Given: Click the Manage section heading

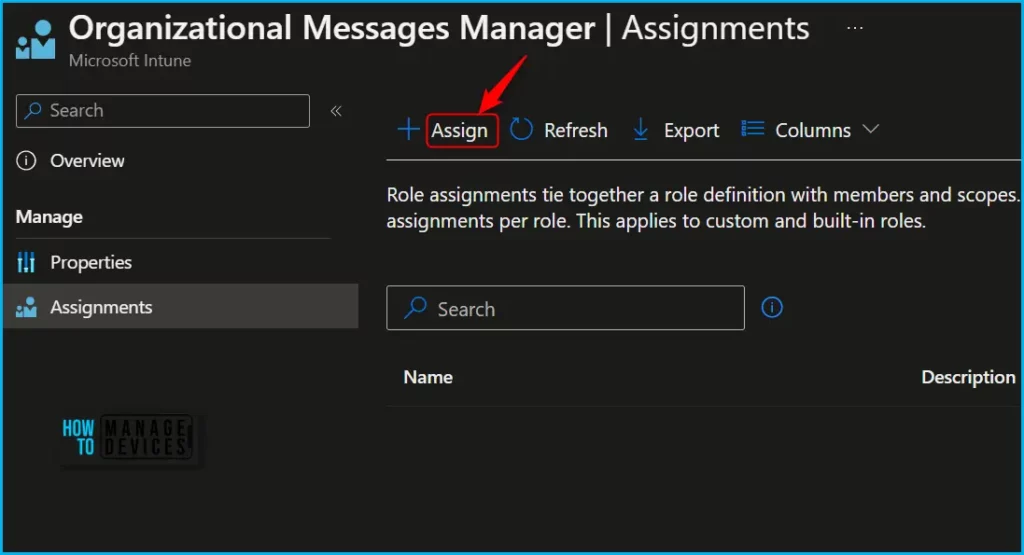Looking at the screenshot, I should [49, 217].
